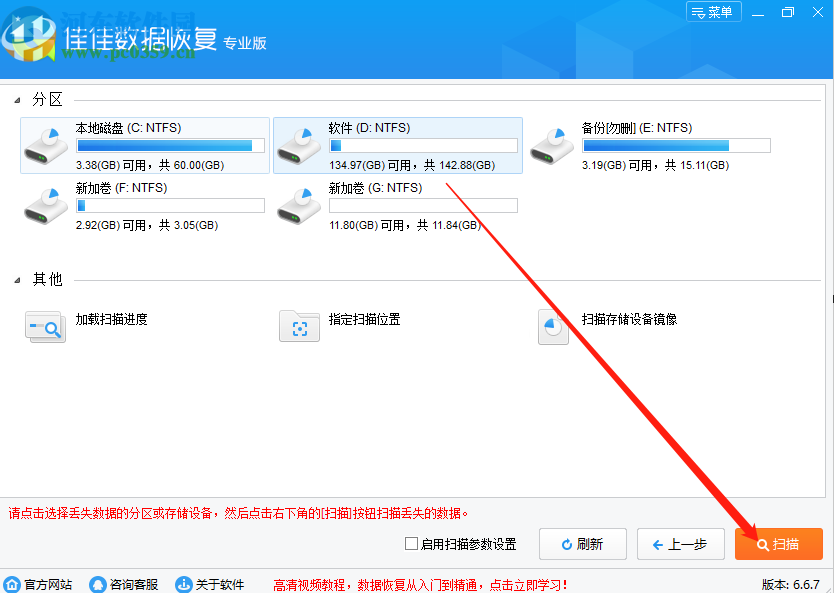Open the 菜单 menu at top right
Image resolution: width=834 pixels, height=593 pixels.
713,12
